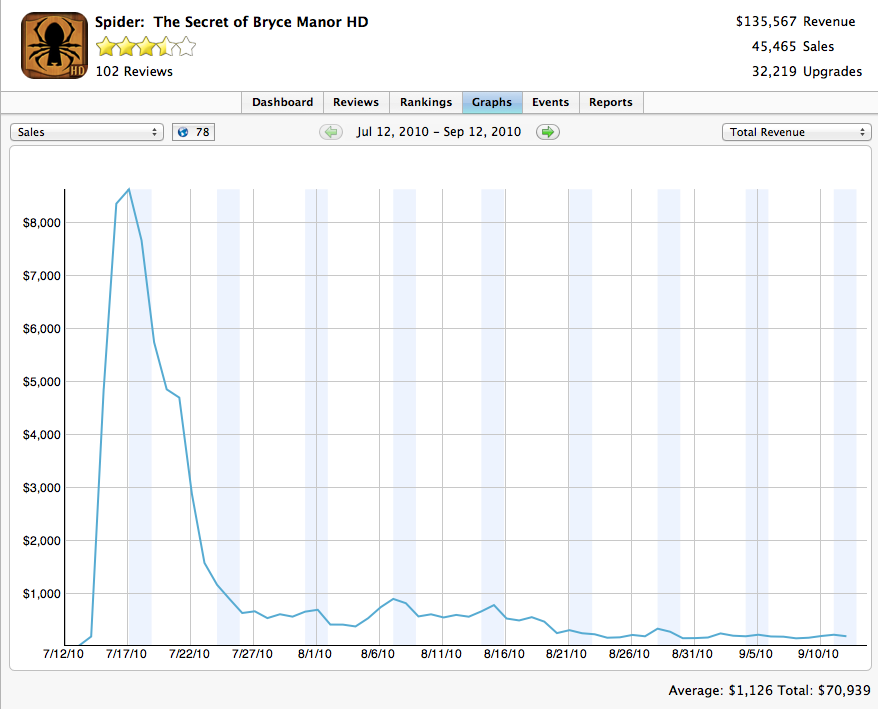Click the Total: $70,939 summary text
Viewport: 878px width, 709px height.
click(x=824, y=691)
